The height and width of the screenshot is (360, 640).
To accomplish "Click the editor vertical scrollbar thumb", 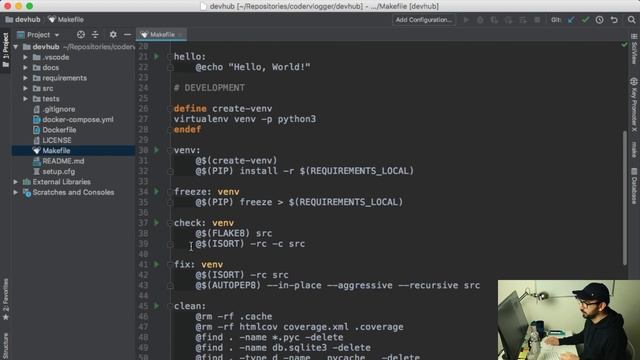I will click(624, 198).
